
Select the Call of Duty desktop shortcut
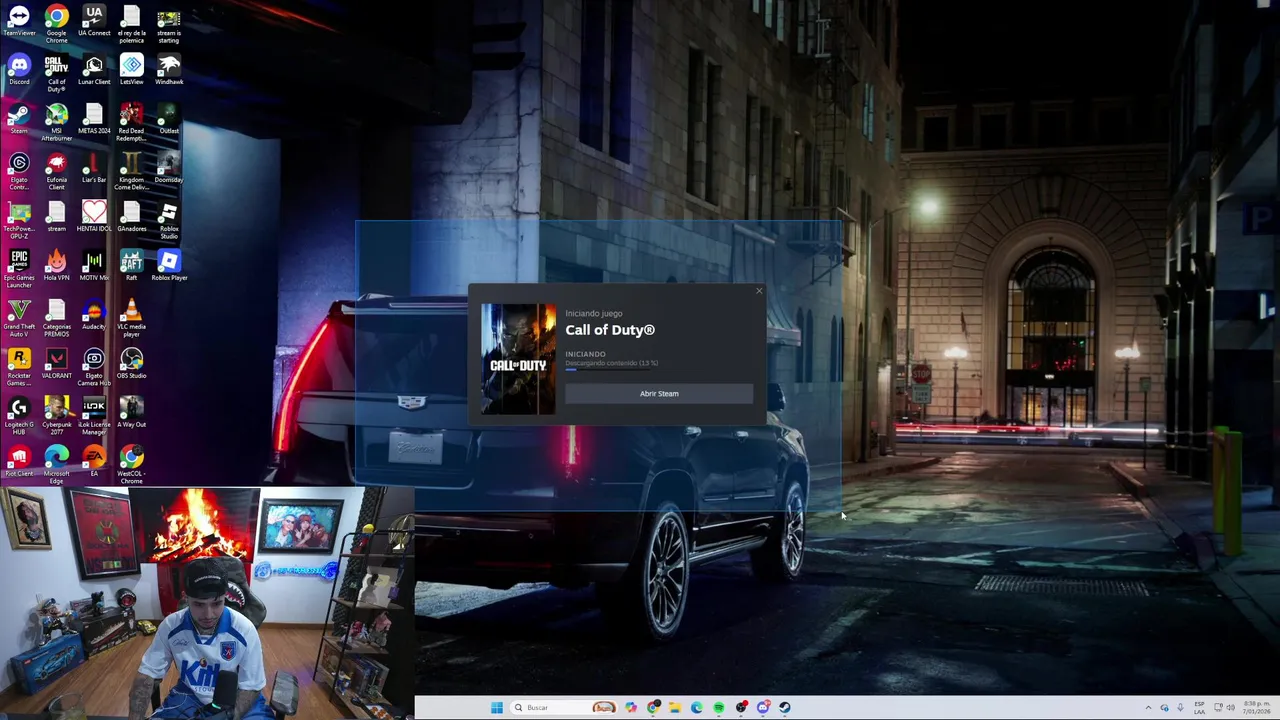pos(57,73)
